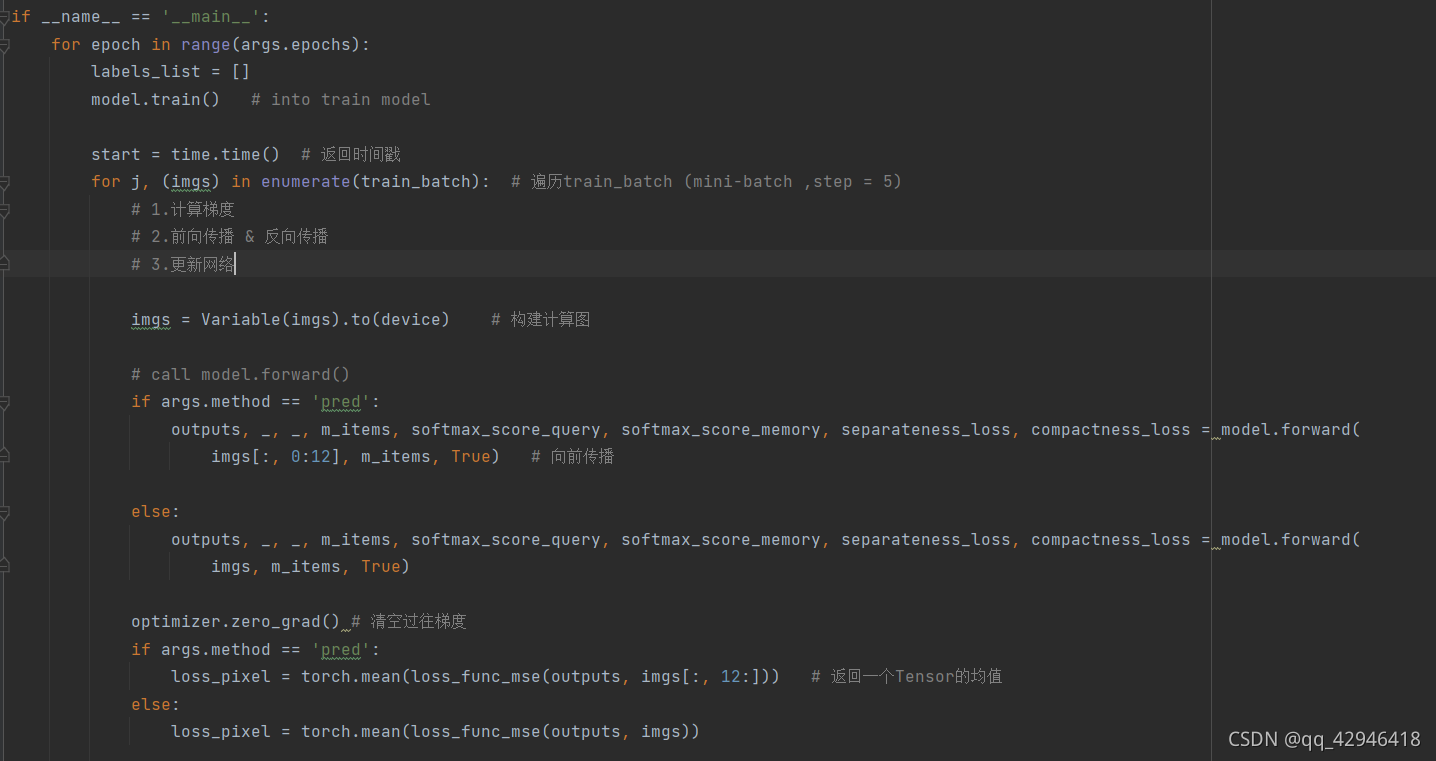Click 'args.epochs' in the epoch loop
The width and height of the screenshot is (1436, 761).
(x=296, y=45)
